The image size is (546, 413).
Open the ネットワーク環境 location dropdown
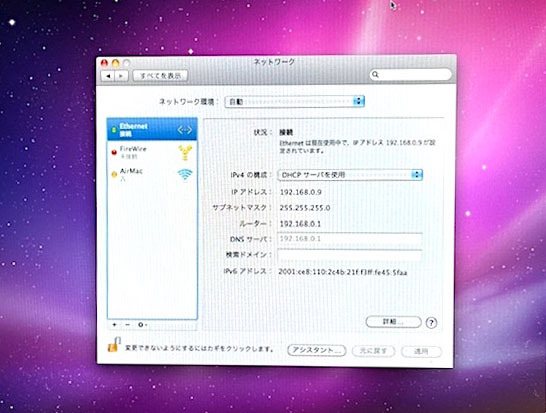(295, 101)
